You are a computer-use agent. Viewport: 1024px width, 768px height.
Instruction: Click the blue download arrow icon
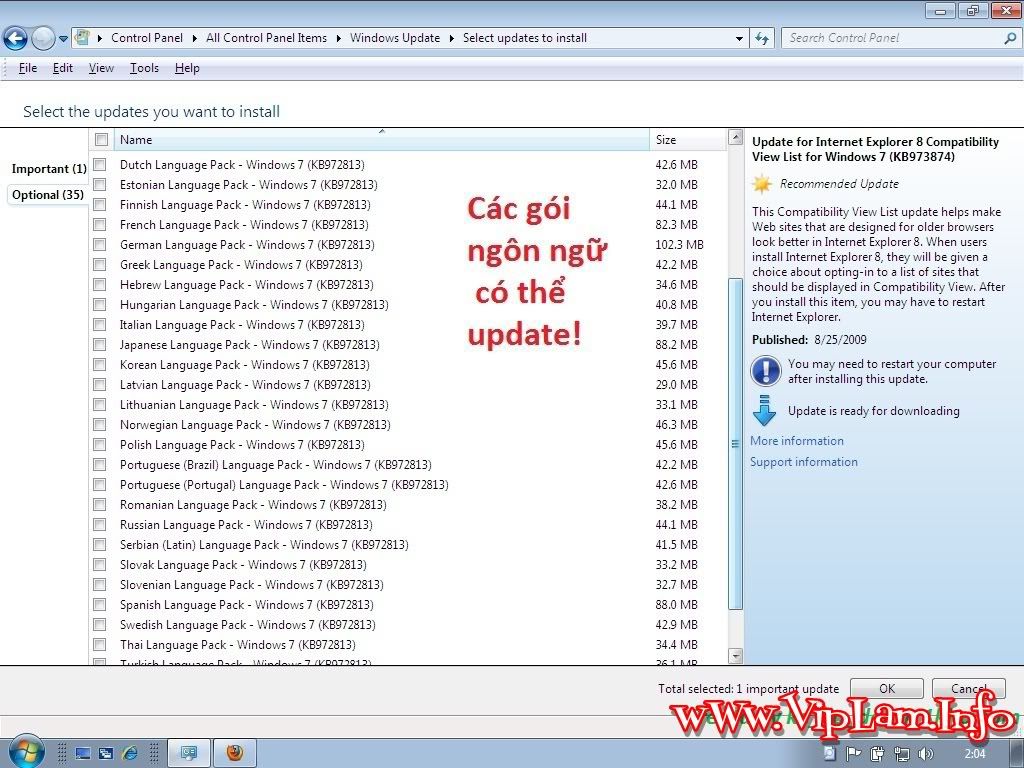[x=764, y=411]
